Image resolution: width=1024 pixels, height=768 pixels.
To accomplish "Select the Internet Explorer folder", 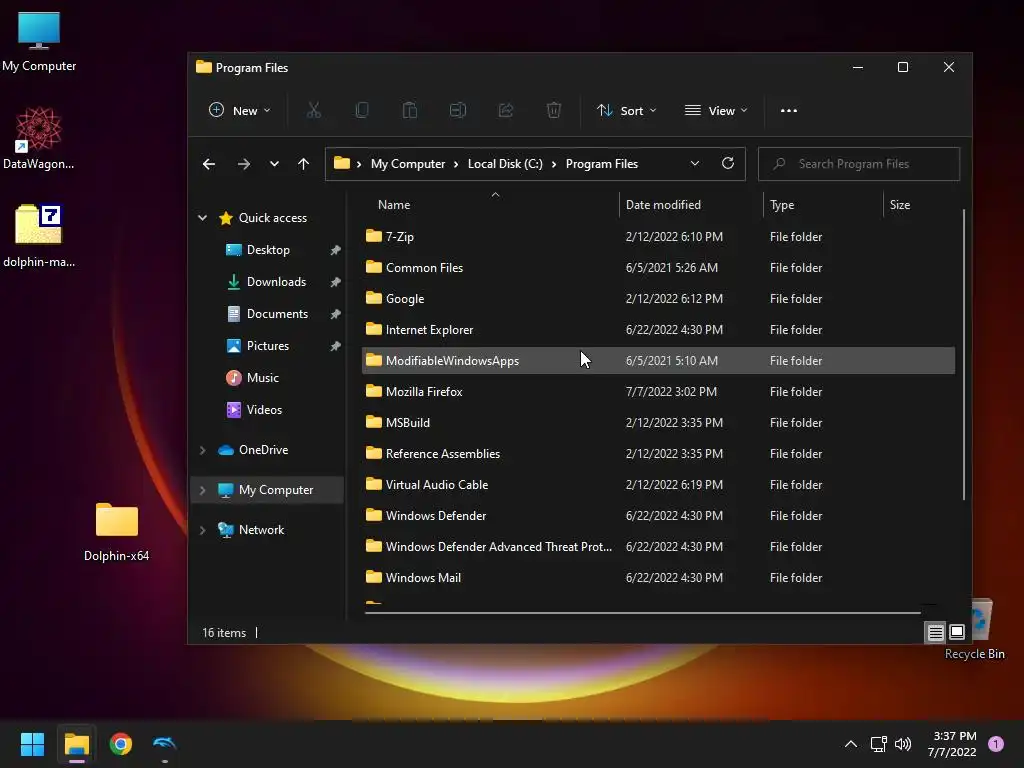I will coord(658,330).
